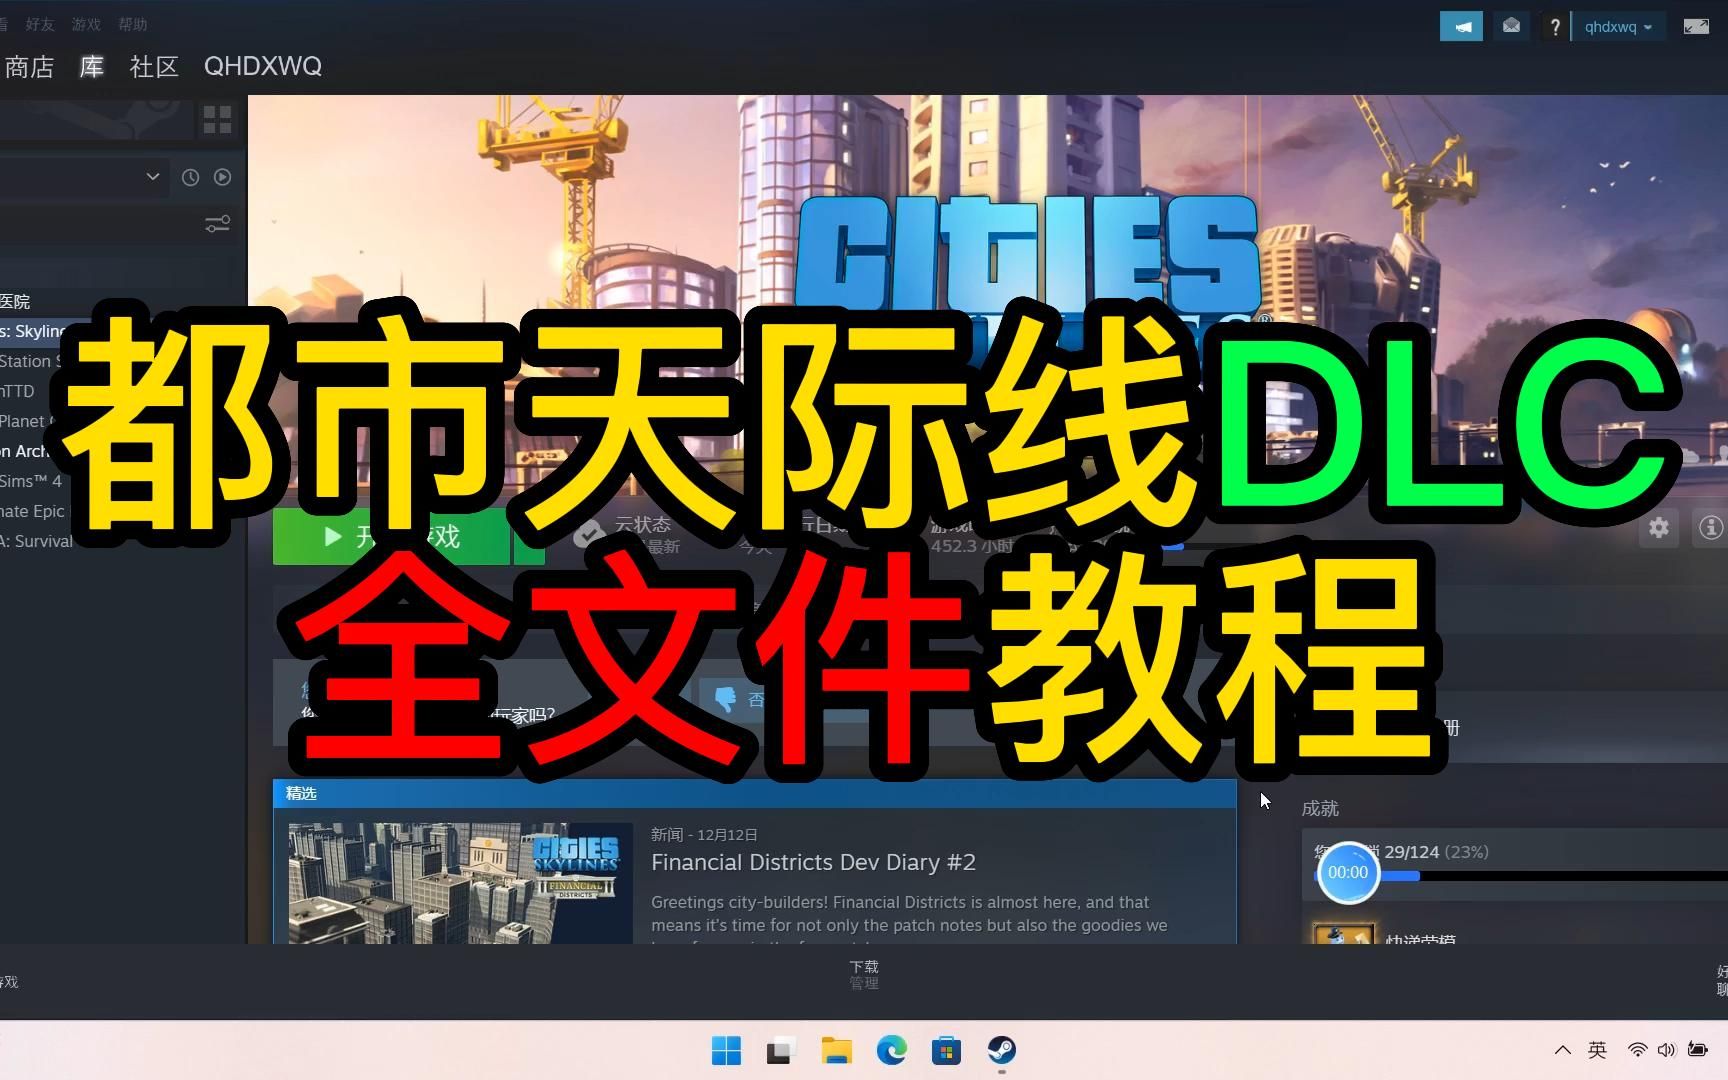Open Financial Districts Dev Diary #2 article

click(x=813, y=862)
